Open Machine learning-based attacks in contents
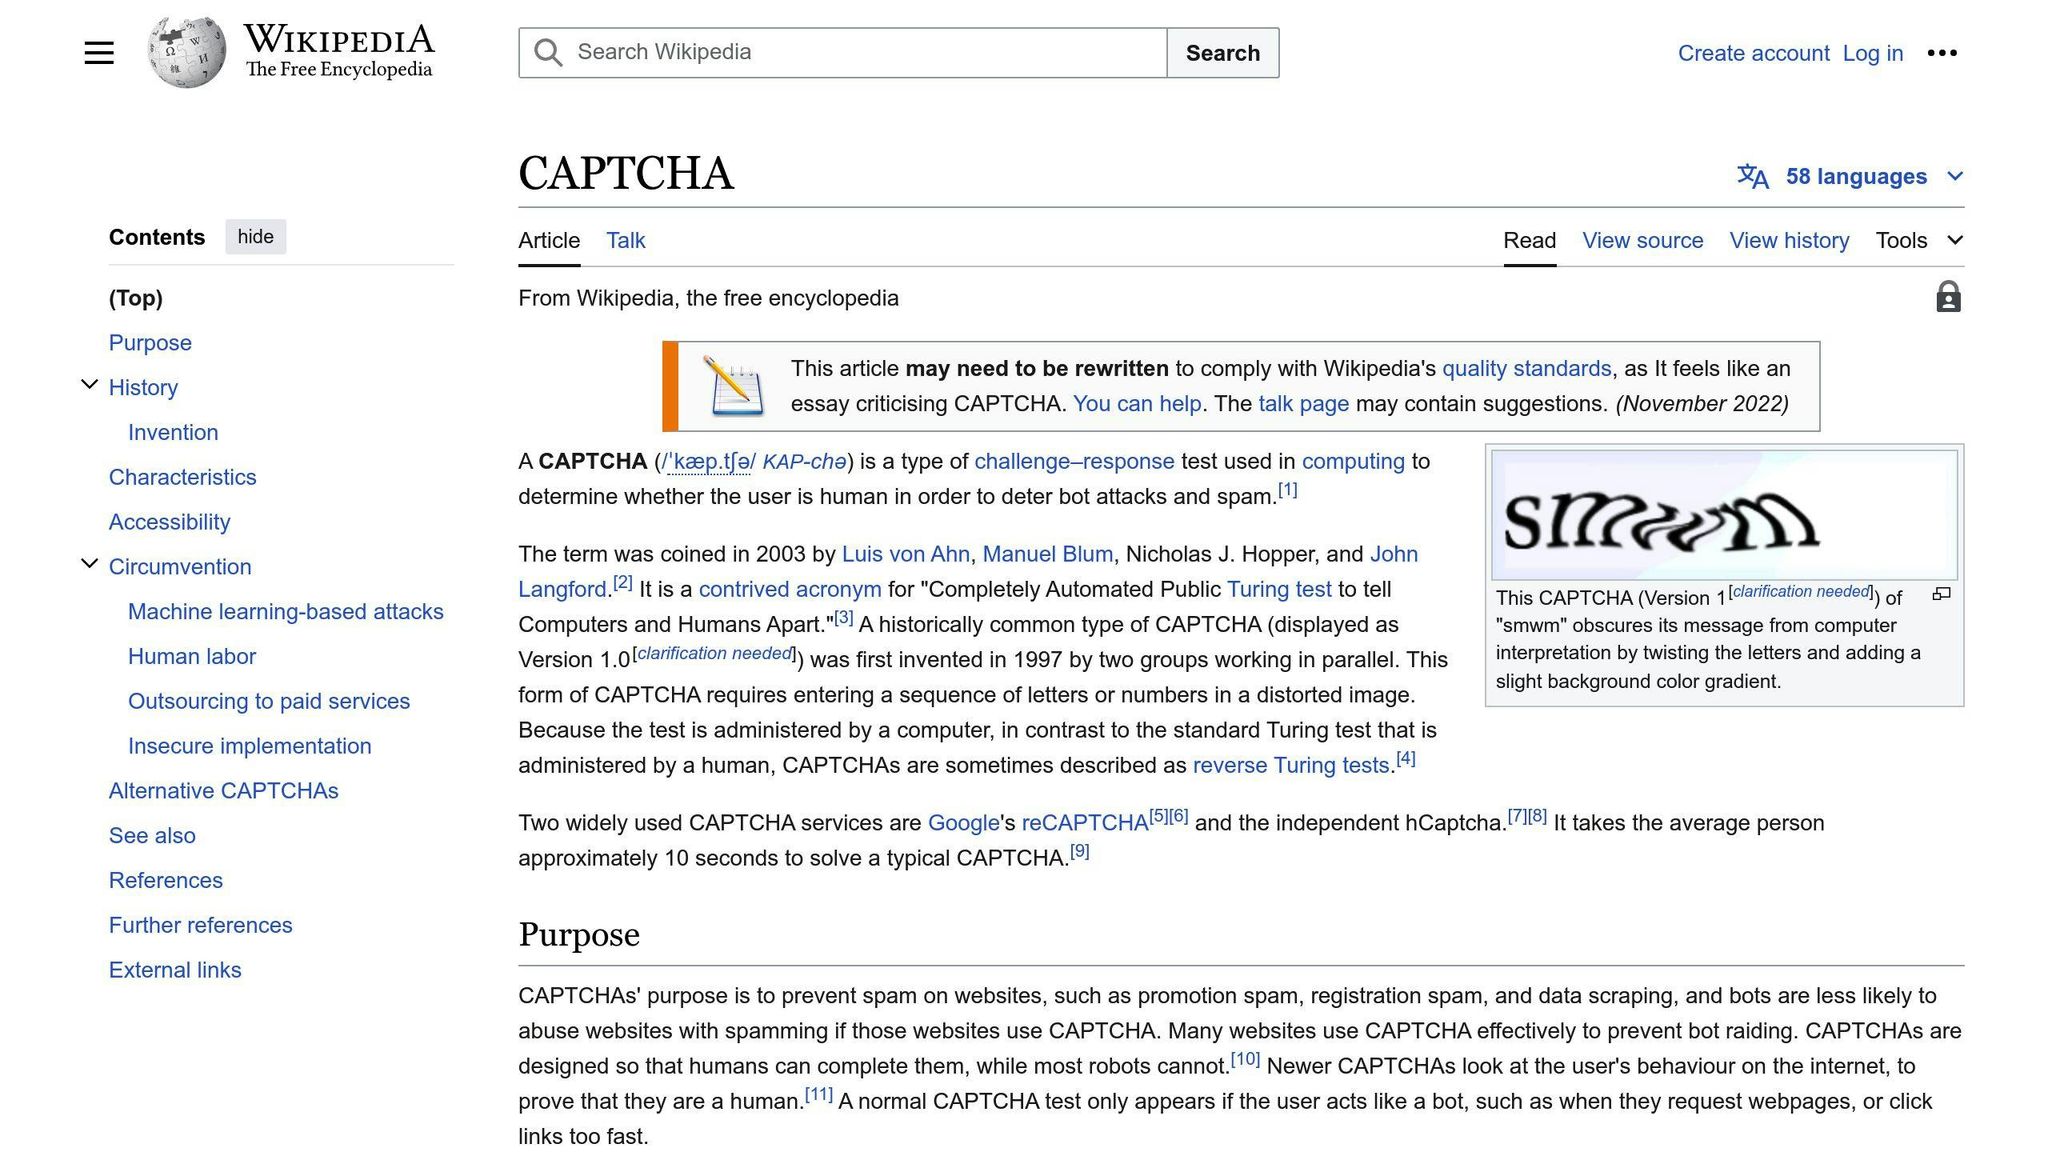This screenshot has width=2048, height=1152. coord(285,612)
